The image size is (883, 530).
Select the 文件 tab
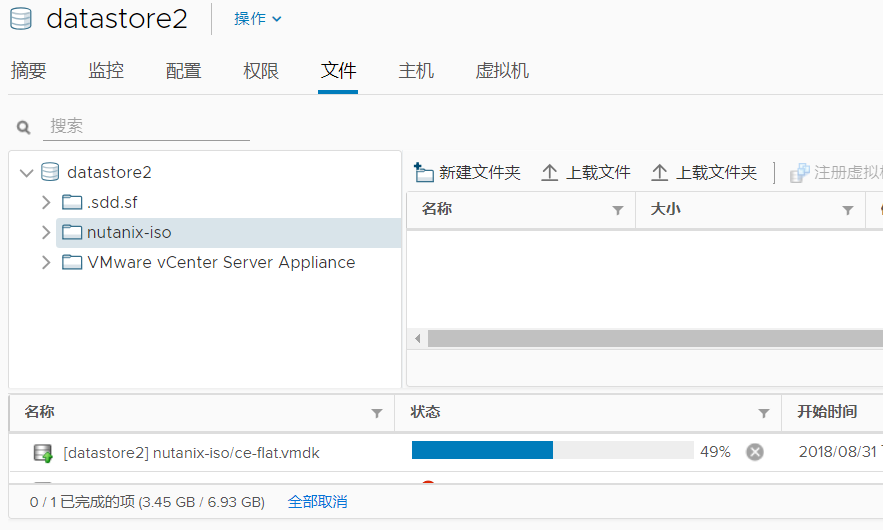click(338, 71)
